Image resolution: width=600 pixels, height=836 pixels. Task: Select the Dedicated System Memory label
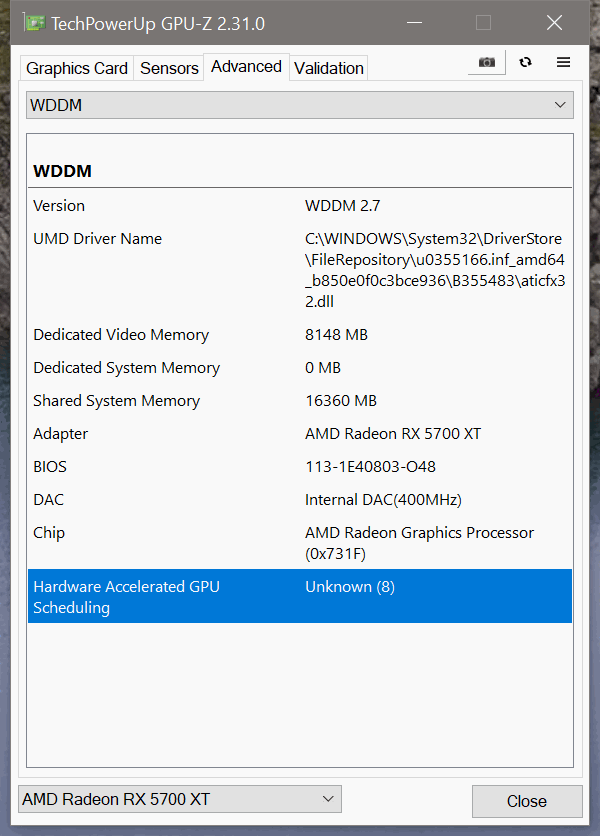[126, 368]
